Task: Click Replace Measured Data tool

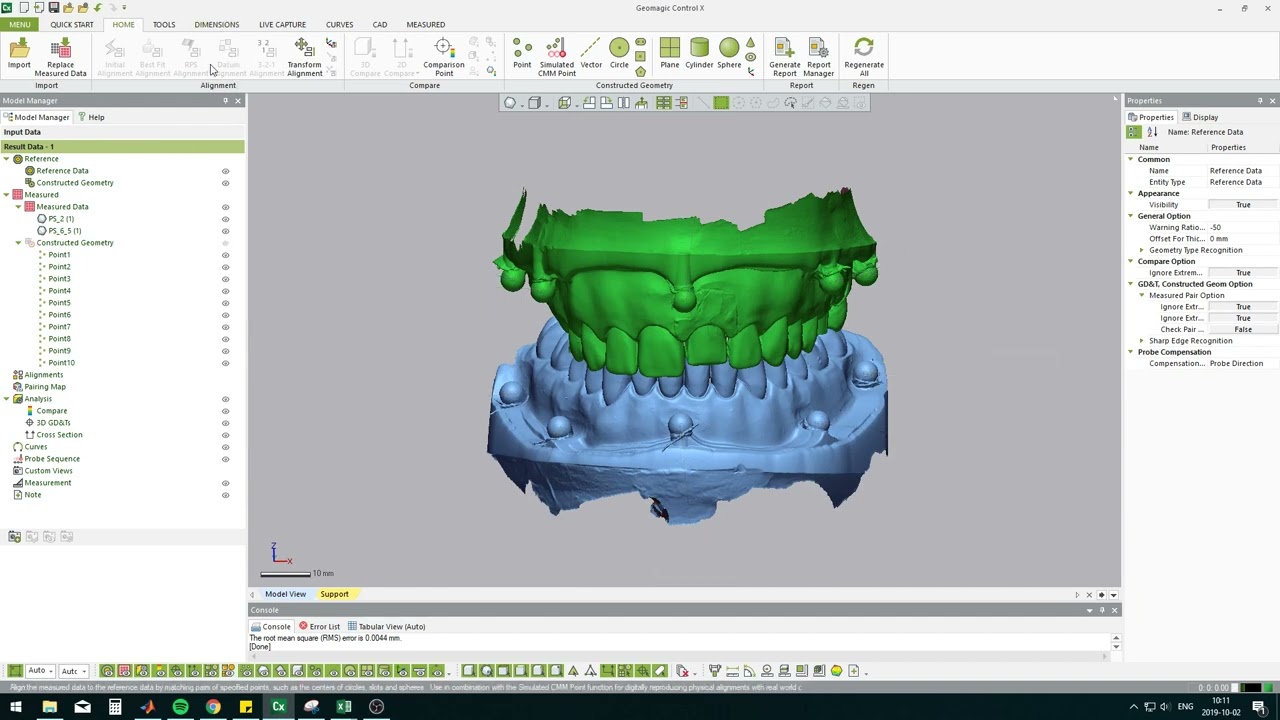Action: pos(60,57)
